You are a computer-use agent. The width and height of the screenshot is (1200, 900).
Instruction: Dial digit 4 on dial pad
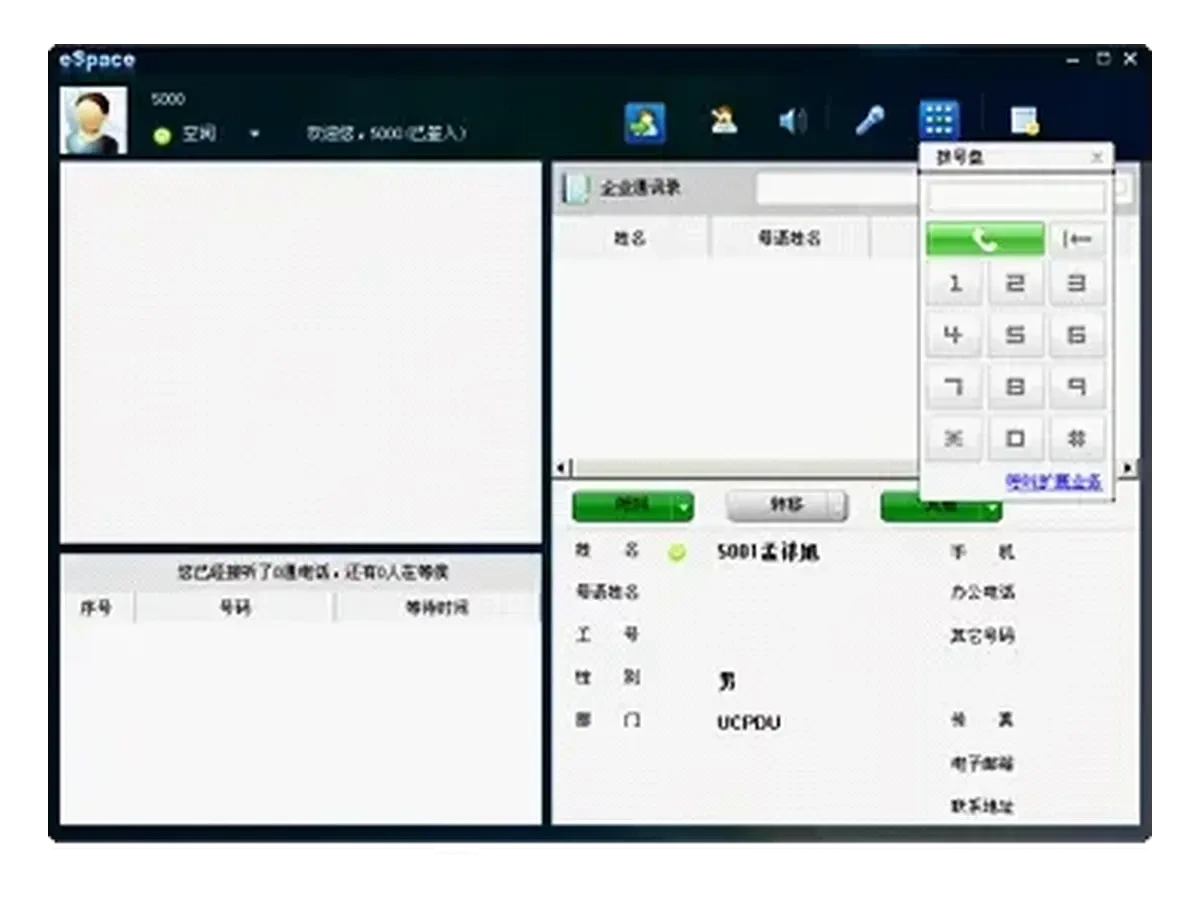tap(954, 335)
